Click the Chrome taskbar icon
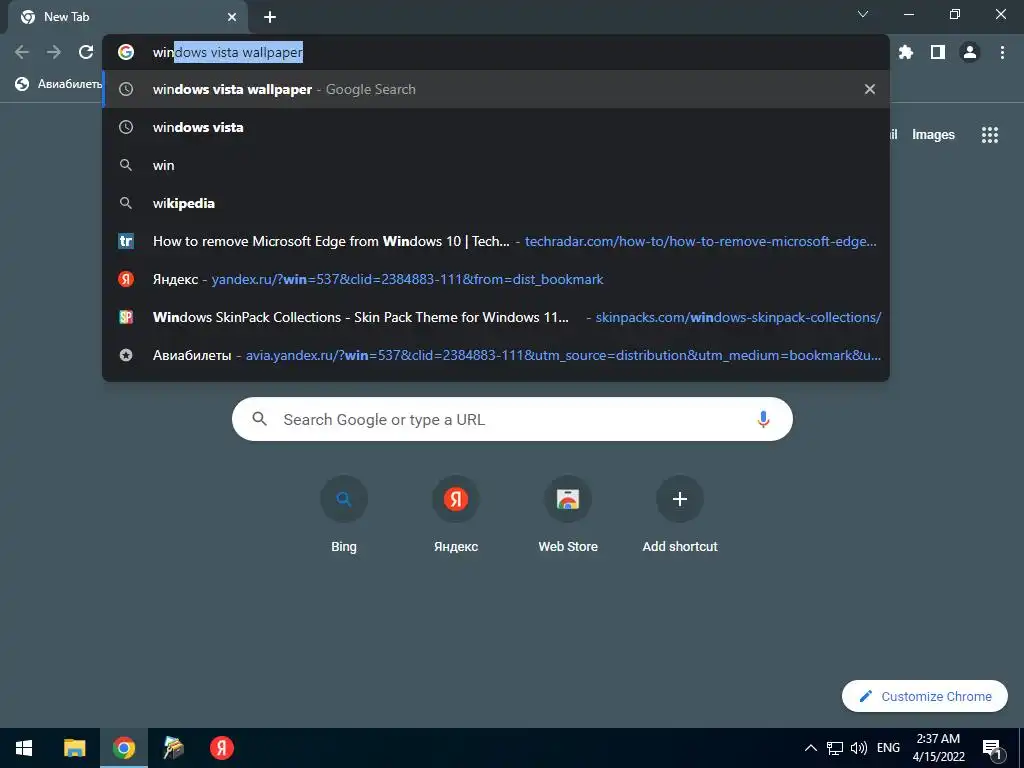Image resolution: width=1024 pixels, height=768 pixels. 123,748
